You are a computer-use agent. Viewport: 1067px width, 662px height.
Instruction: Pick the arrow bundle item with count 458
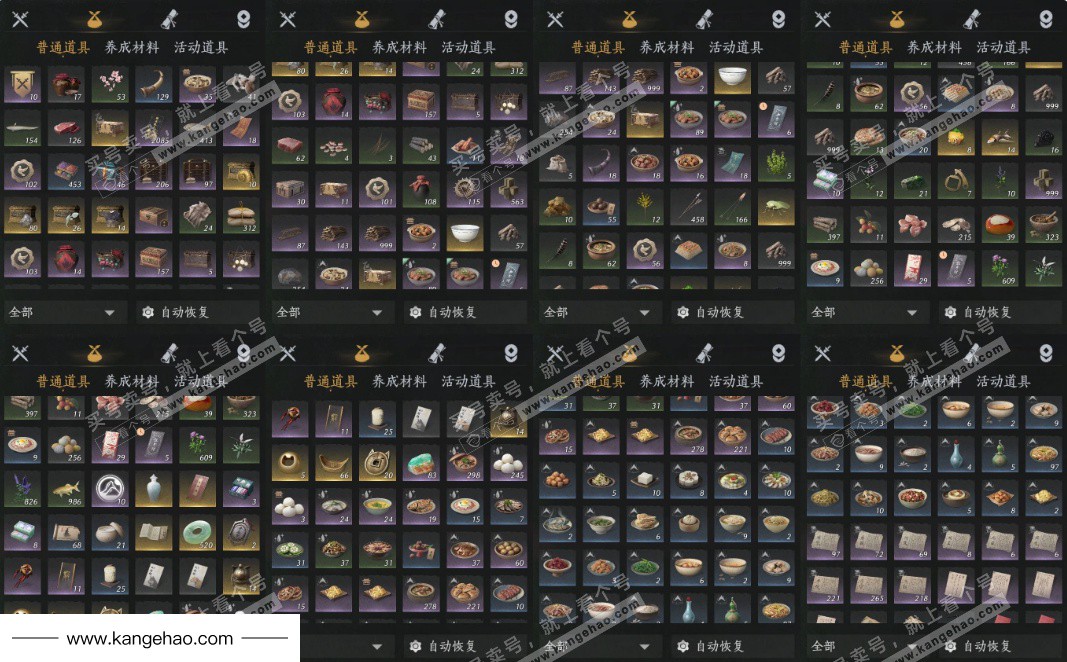[x=689, y=207]
